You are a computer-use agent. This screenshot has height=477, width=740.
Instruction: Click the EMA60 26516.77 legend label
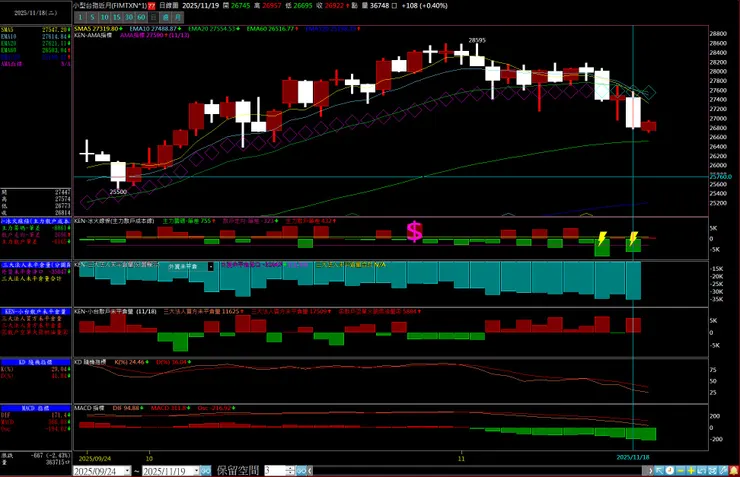272,29
